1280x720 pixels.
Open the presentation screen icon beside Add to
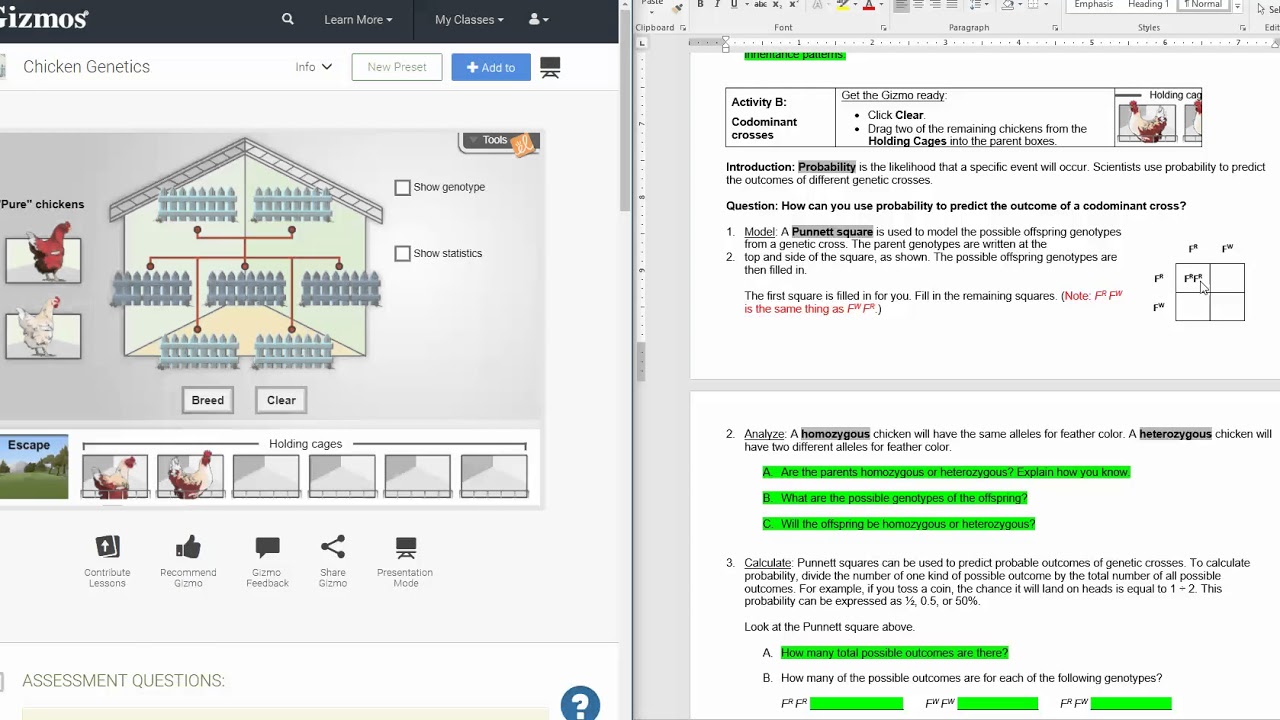[x=550, y=67]
